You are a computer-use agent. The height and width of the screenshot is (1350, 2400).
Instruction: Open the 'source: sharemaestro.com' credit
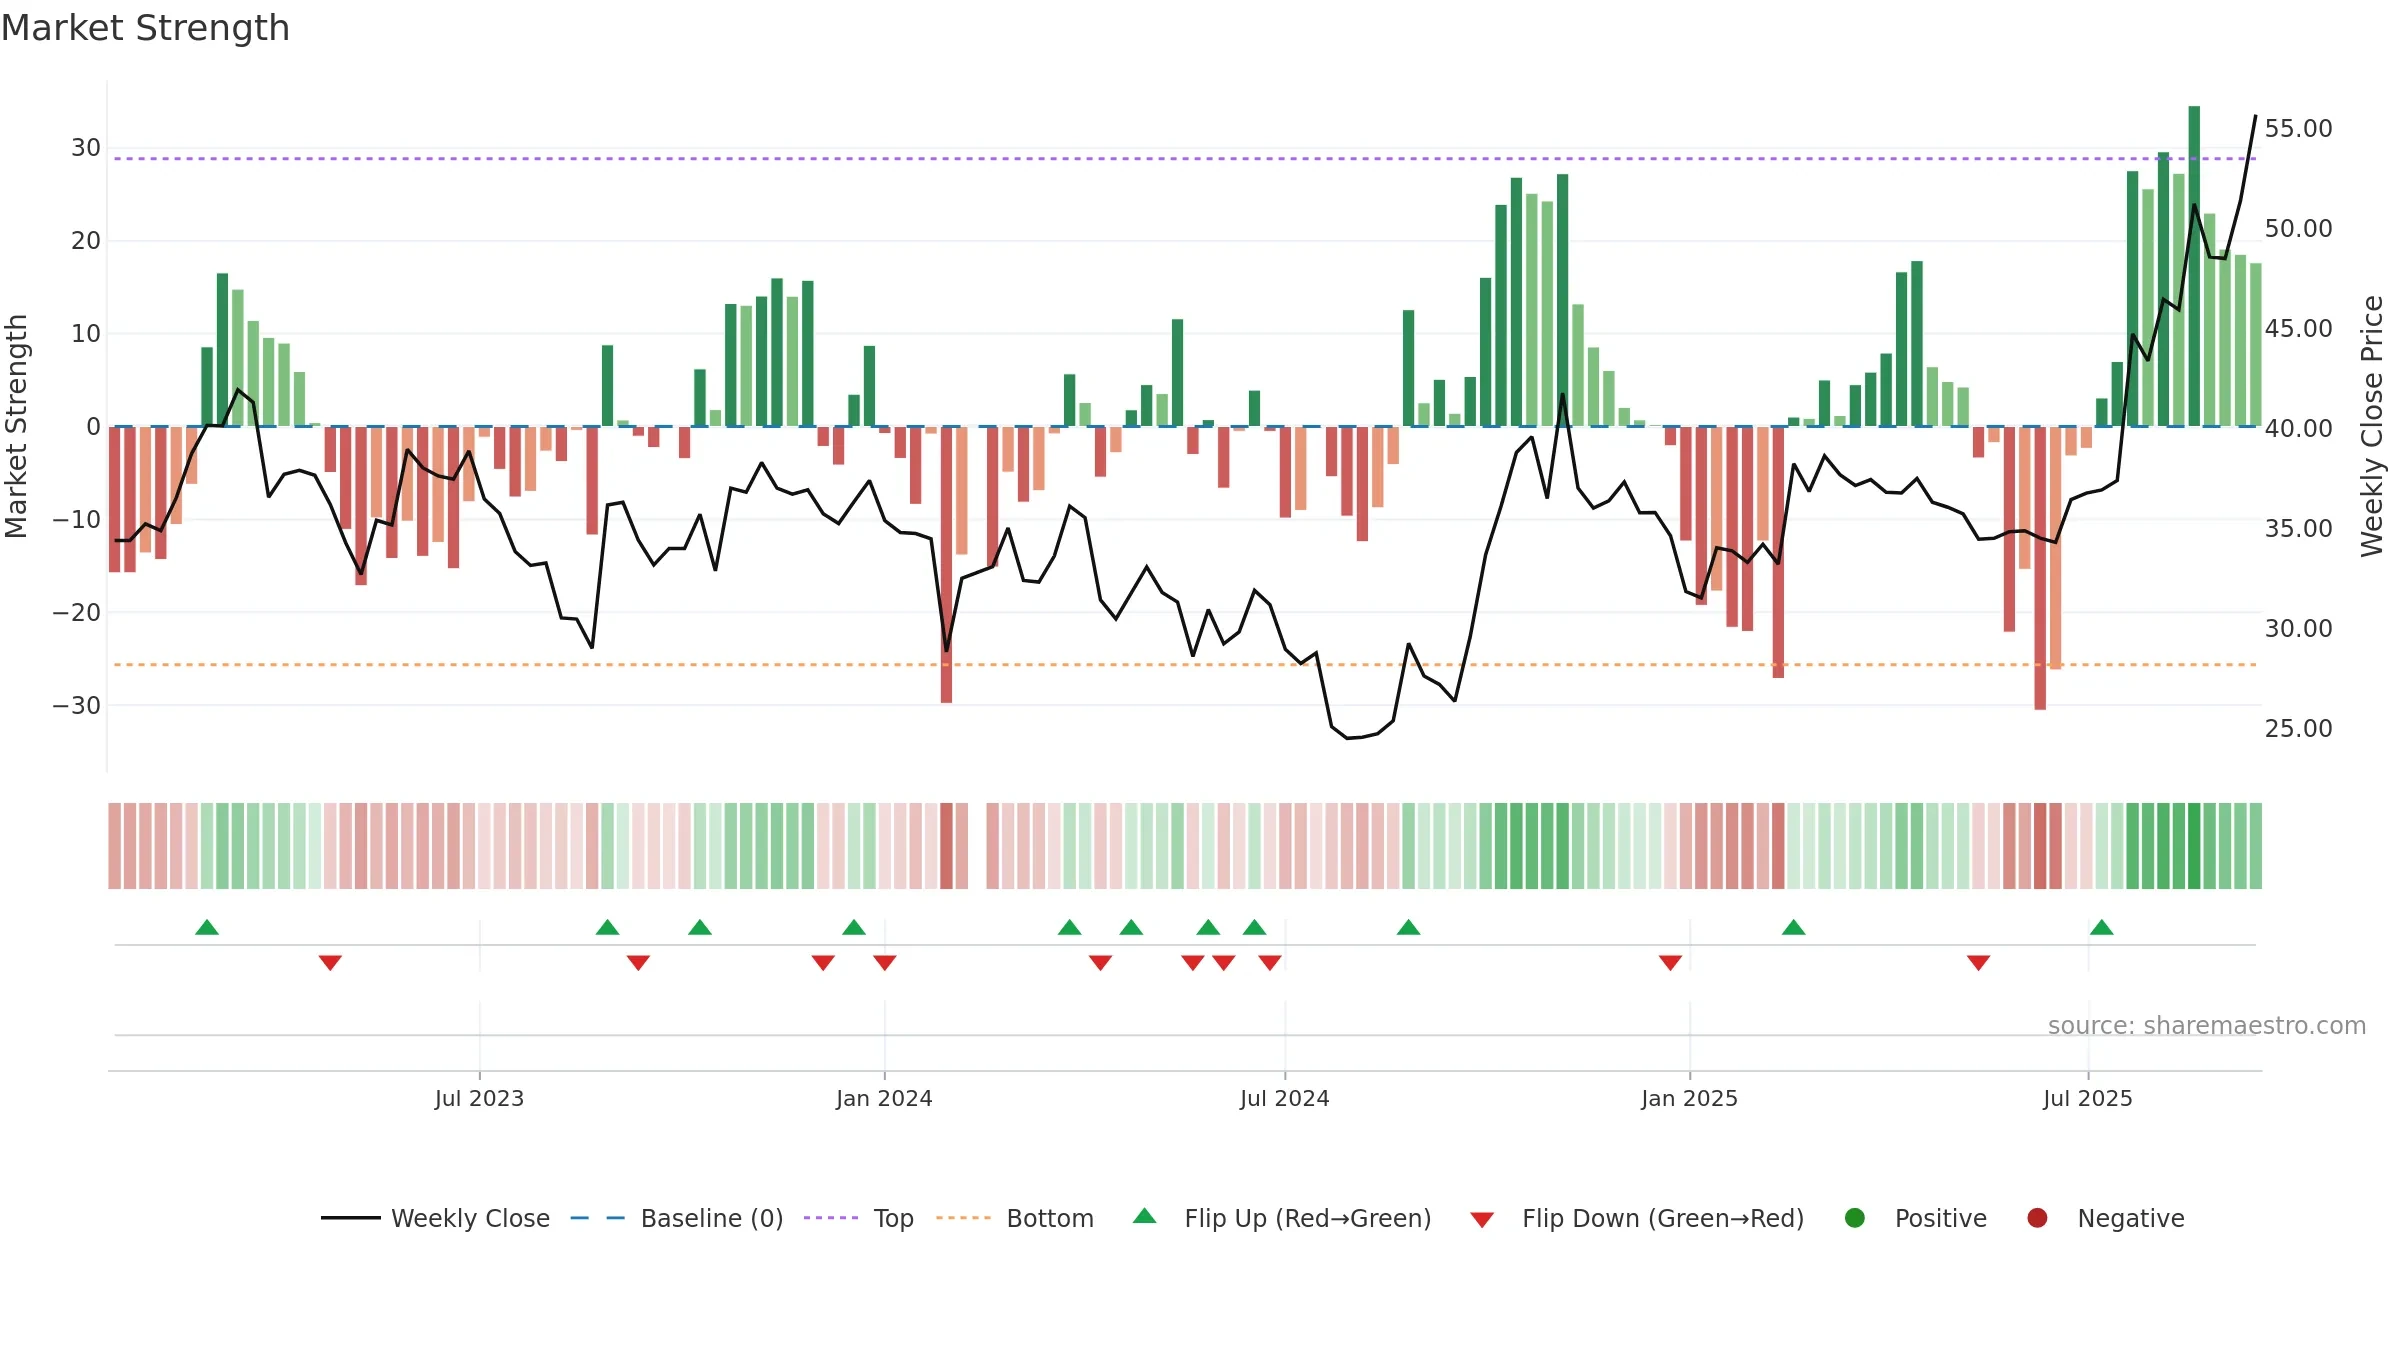pyautogui.click(x=2207, y=1026)
